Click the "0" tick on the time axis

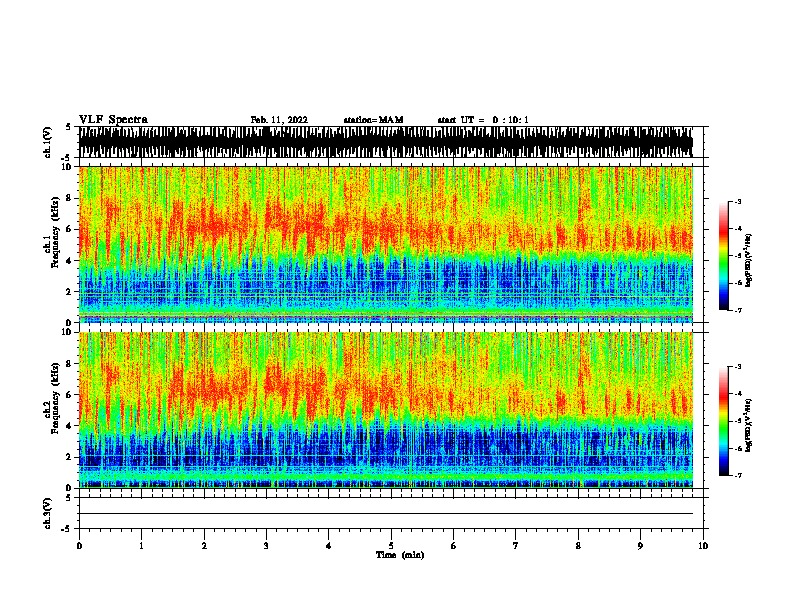79,546
